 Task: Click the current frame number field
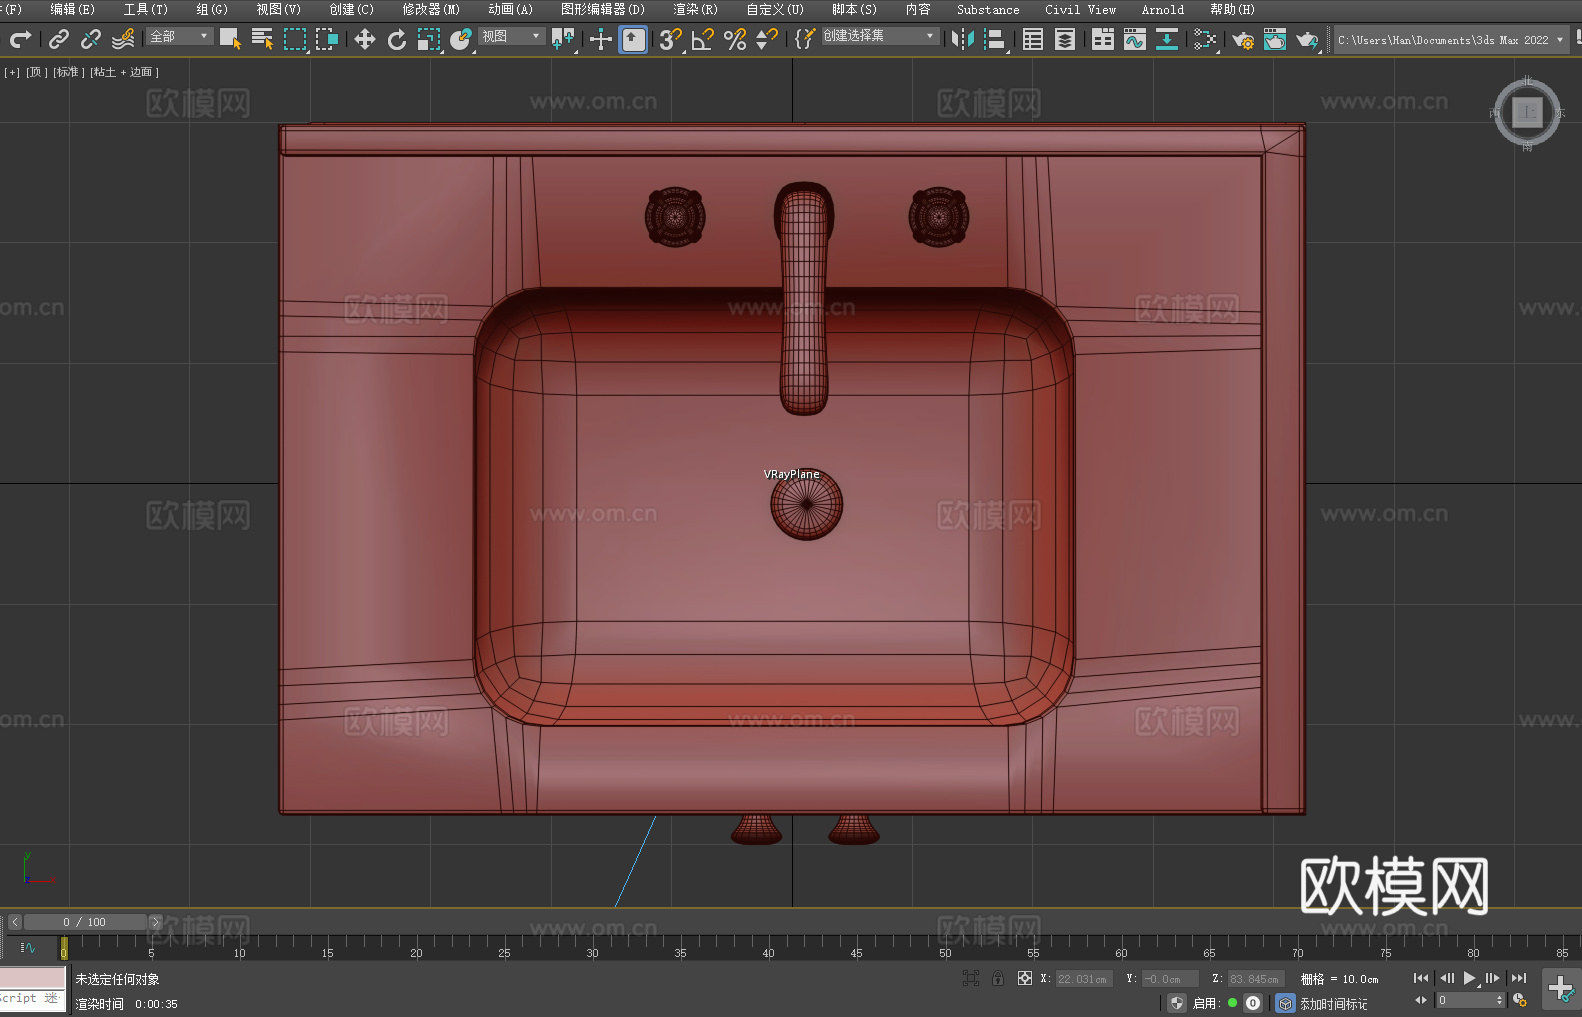click(1465, 1000)
